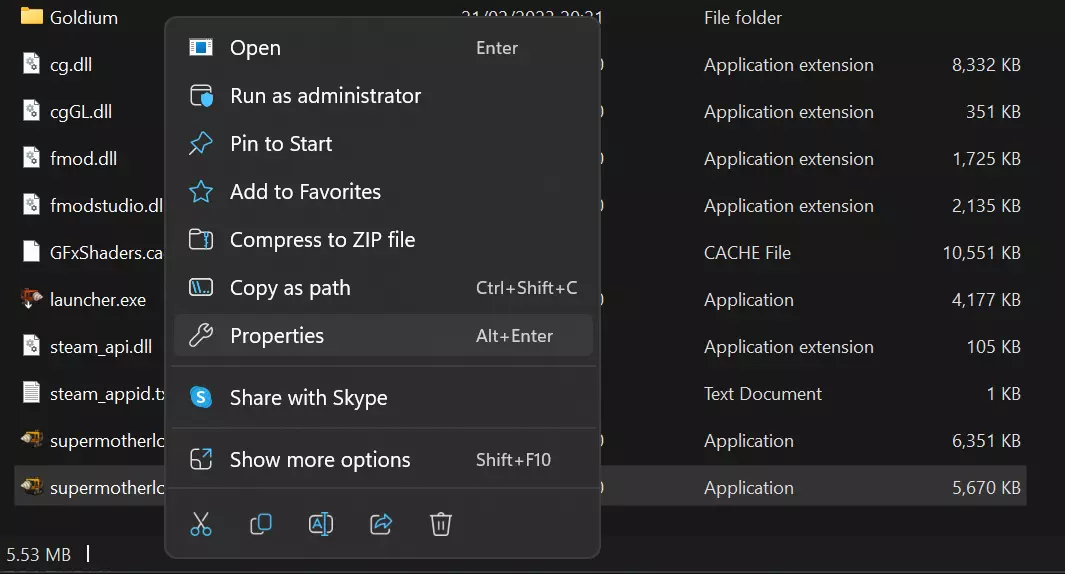Select Copy as path option
The height and width of the screenshot is (574, 1065).
290,288
